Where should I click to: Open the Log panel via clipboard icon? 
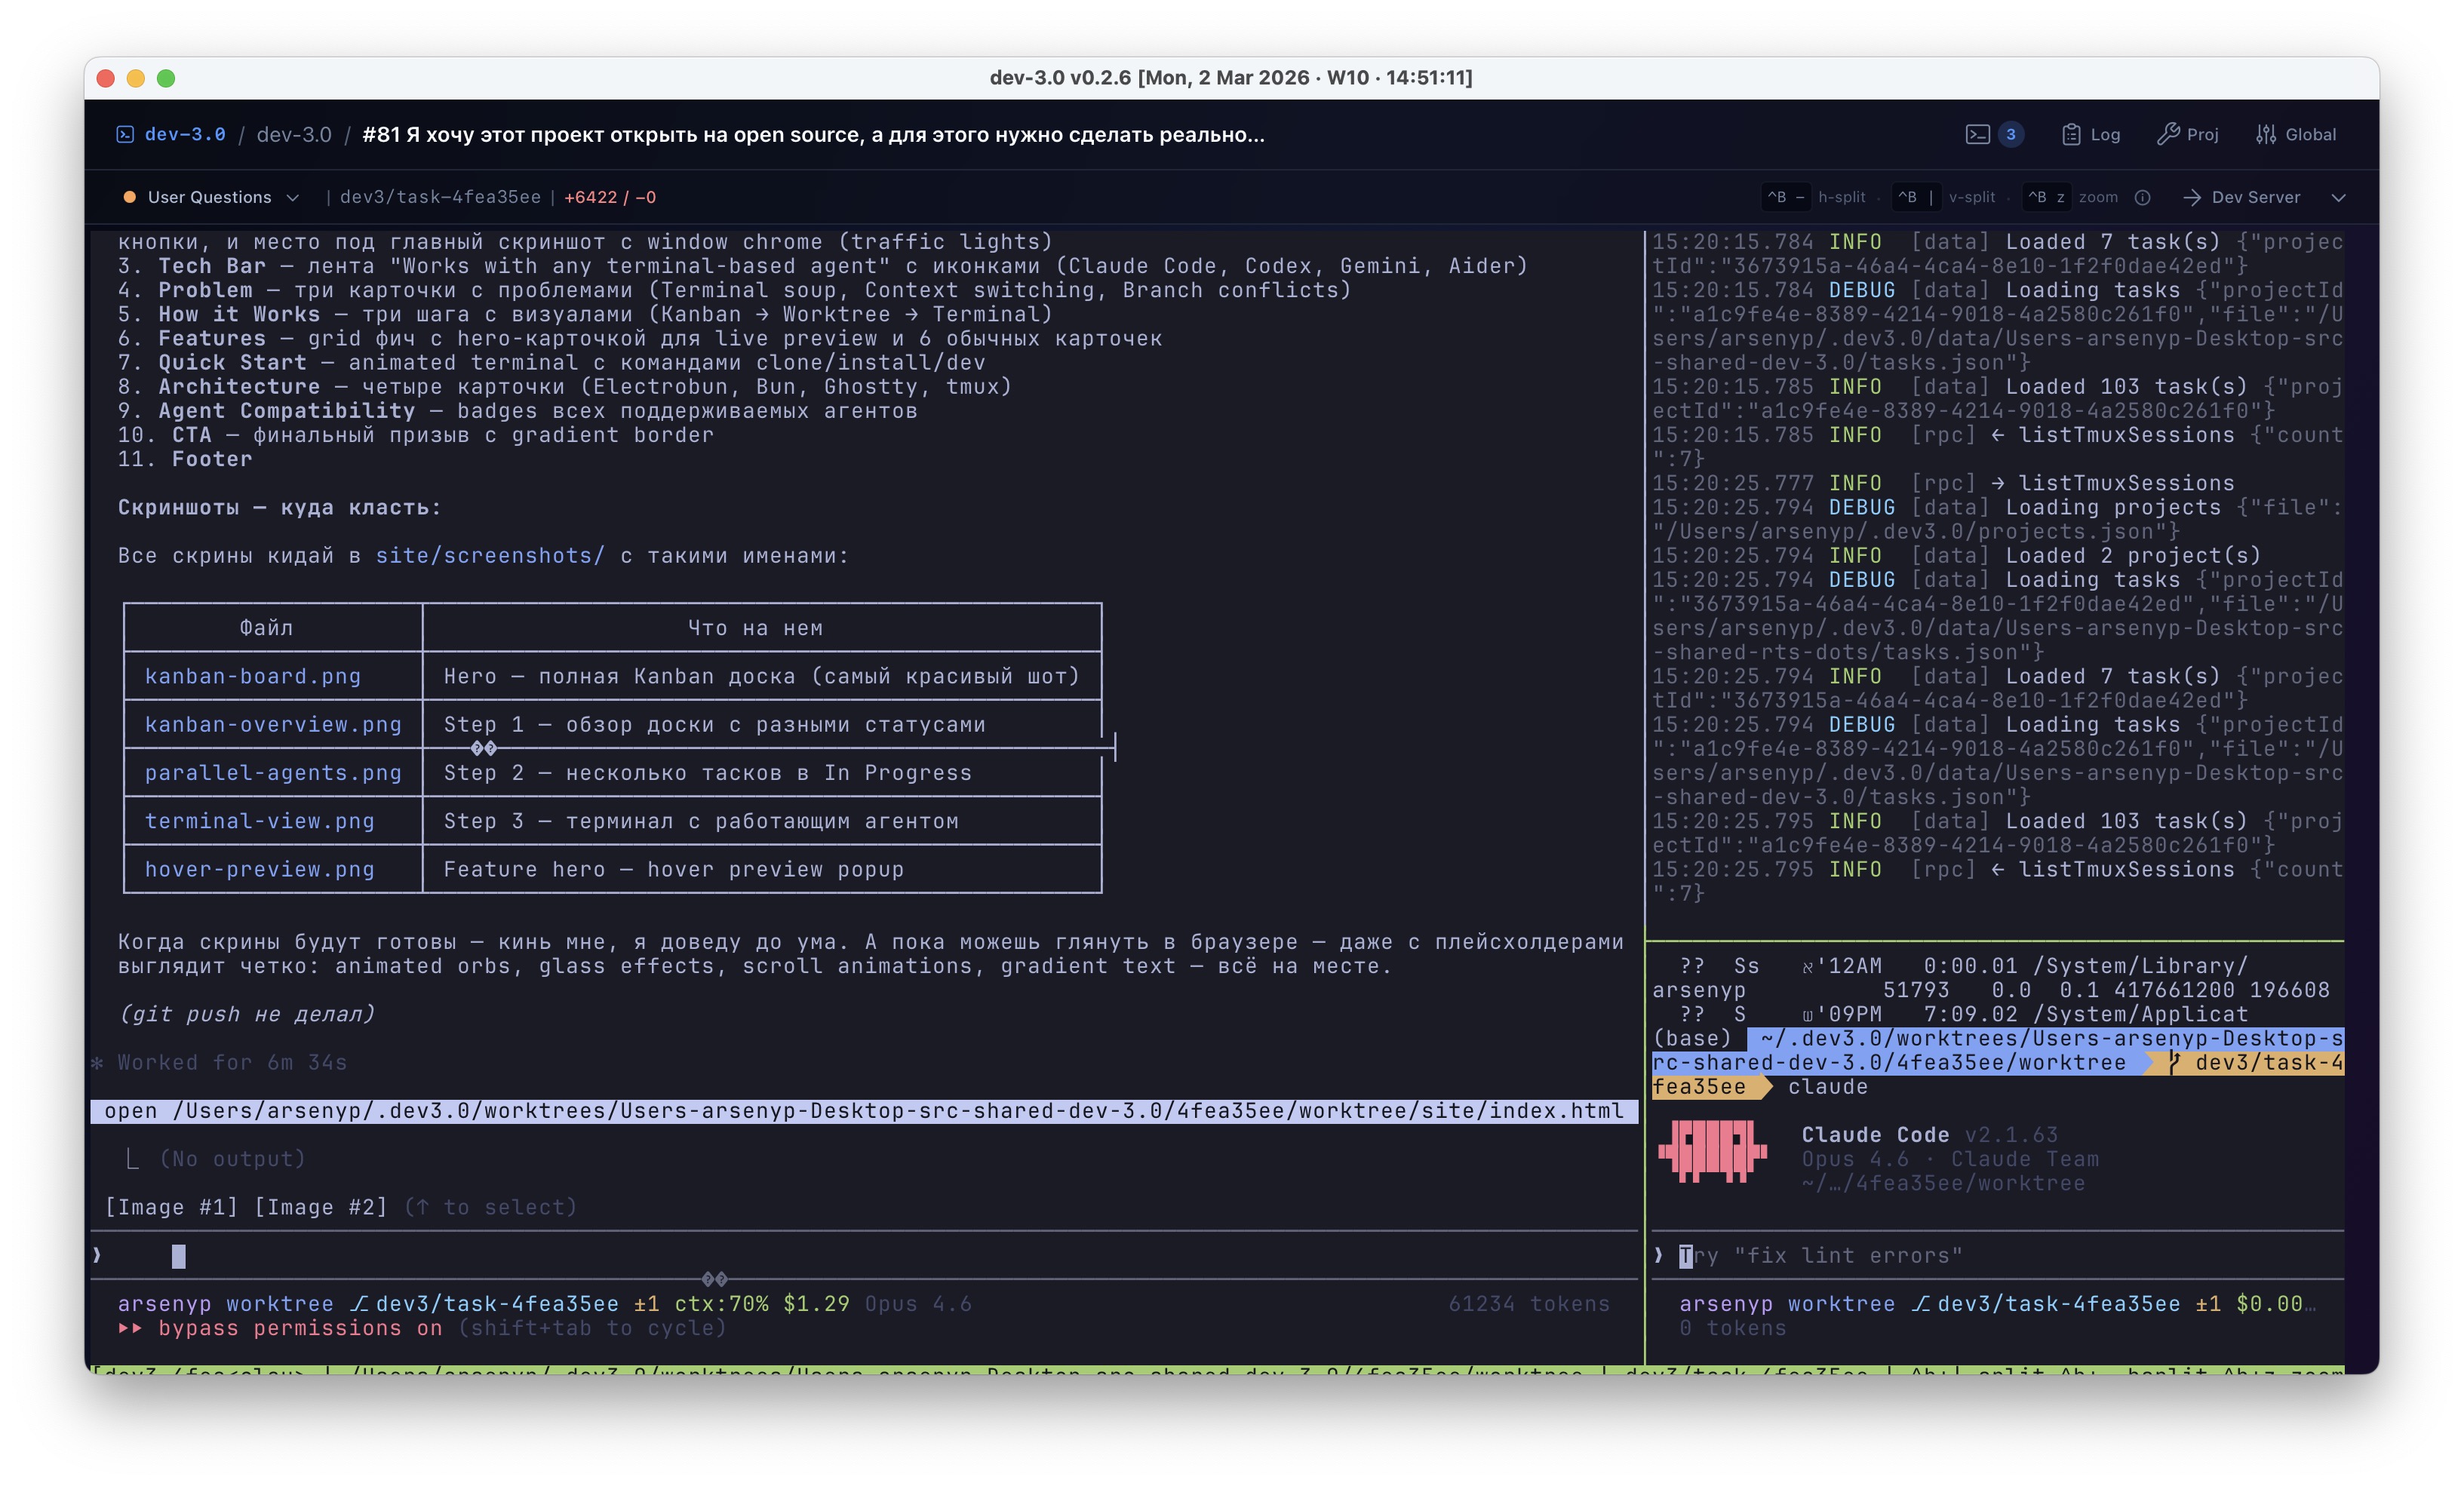(x=2090, y=133)
